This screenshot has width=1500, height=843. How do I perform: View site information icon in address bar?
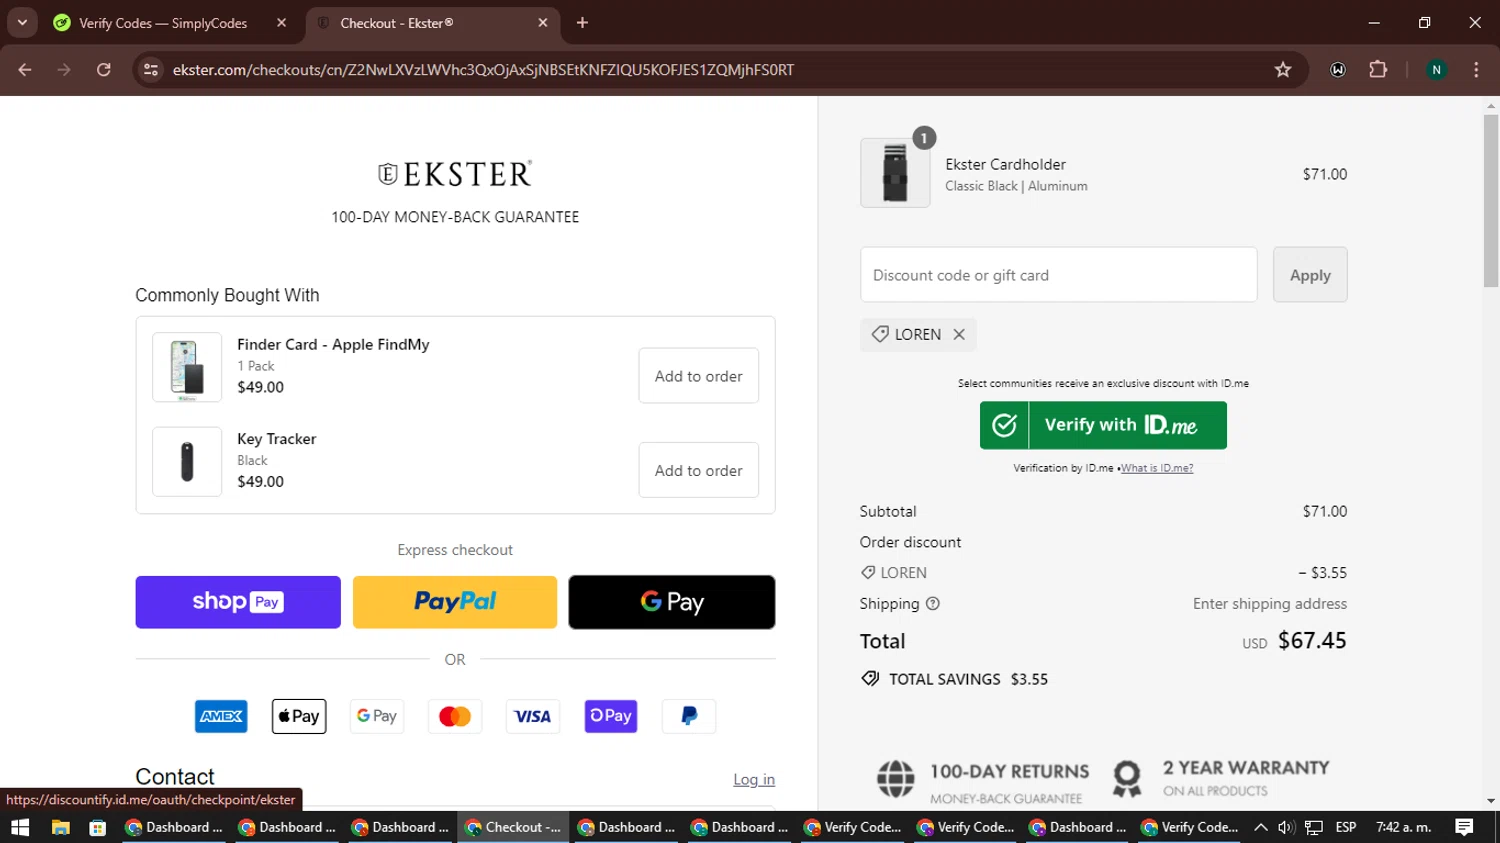pyautogui.click(x=151, y=70)
